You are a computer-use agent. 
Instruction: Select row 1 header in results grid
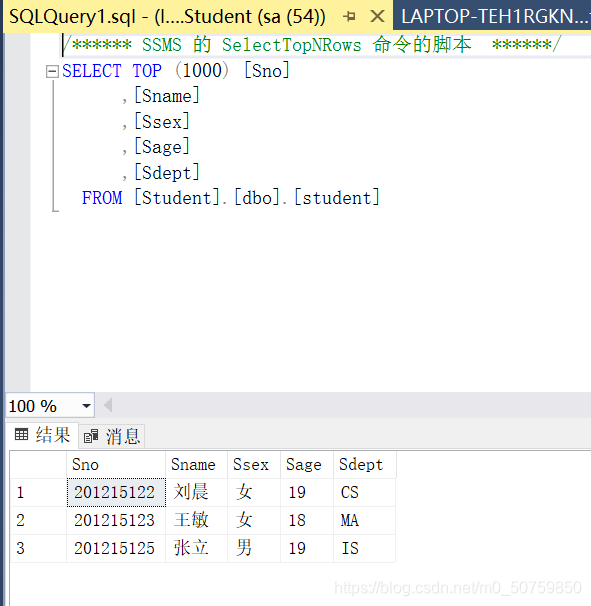38,492
